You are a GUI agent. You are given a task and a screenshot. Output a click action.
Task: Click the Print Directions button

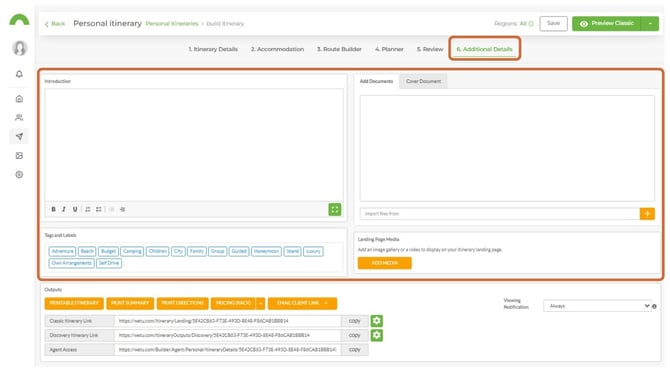182,303
